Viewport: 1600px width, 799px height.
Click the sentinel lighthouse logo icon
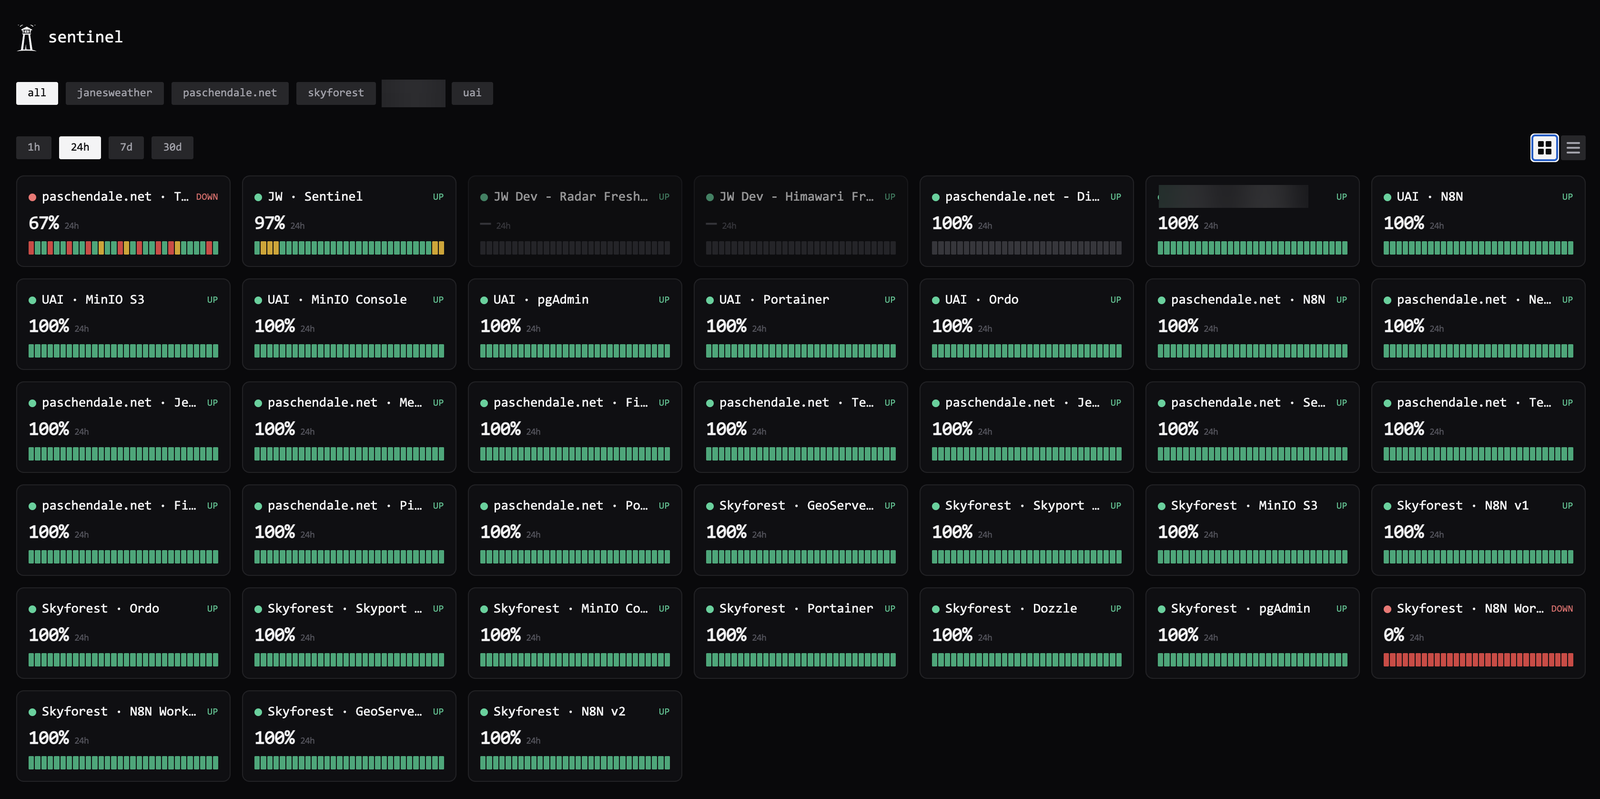pyautogui.click(x=27, y=38)
